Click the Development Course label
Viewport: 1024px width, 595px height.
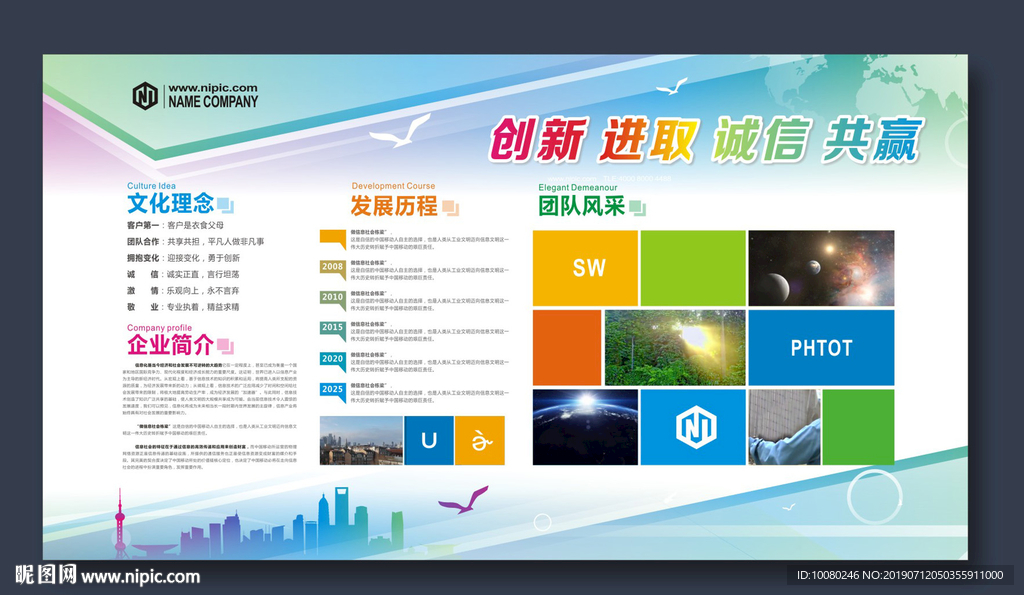[x=393, y=186]
